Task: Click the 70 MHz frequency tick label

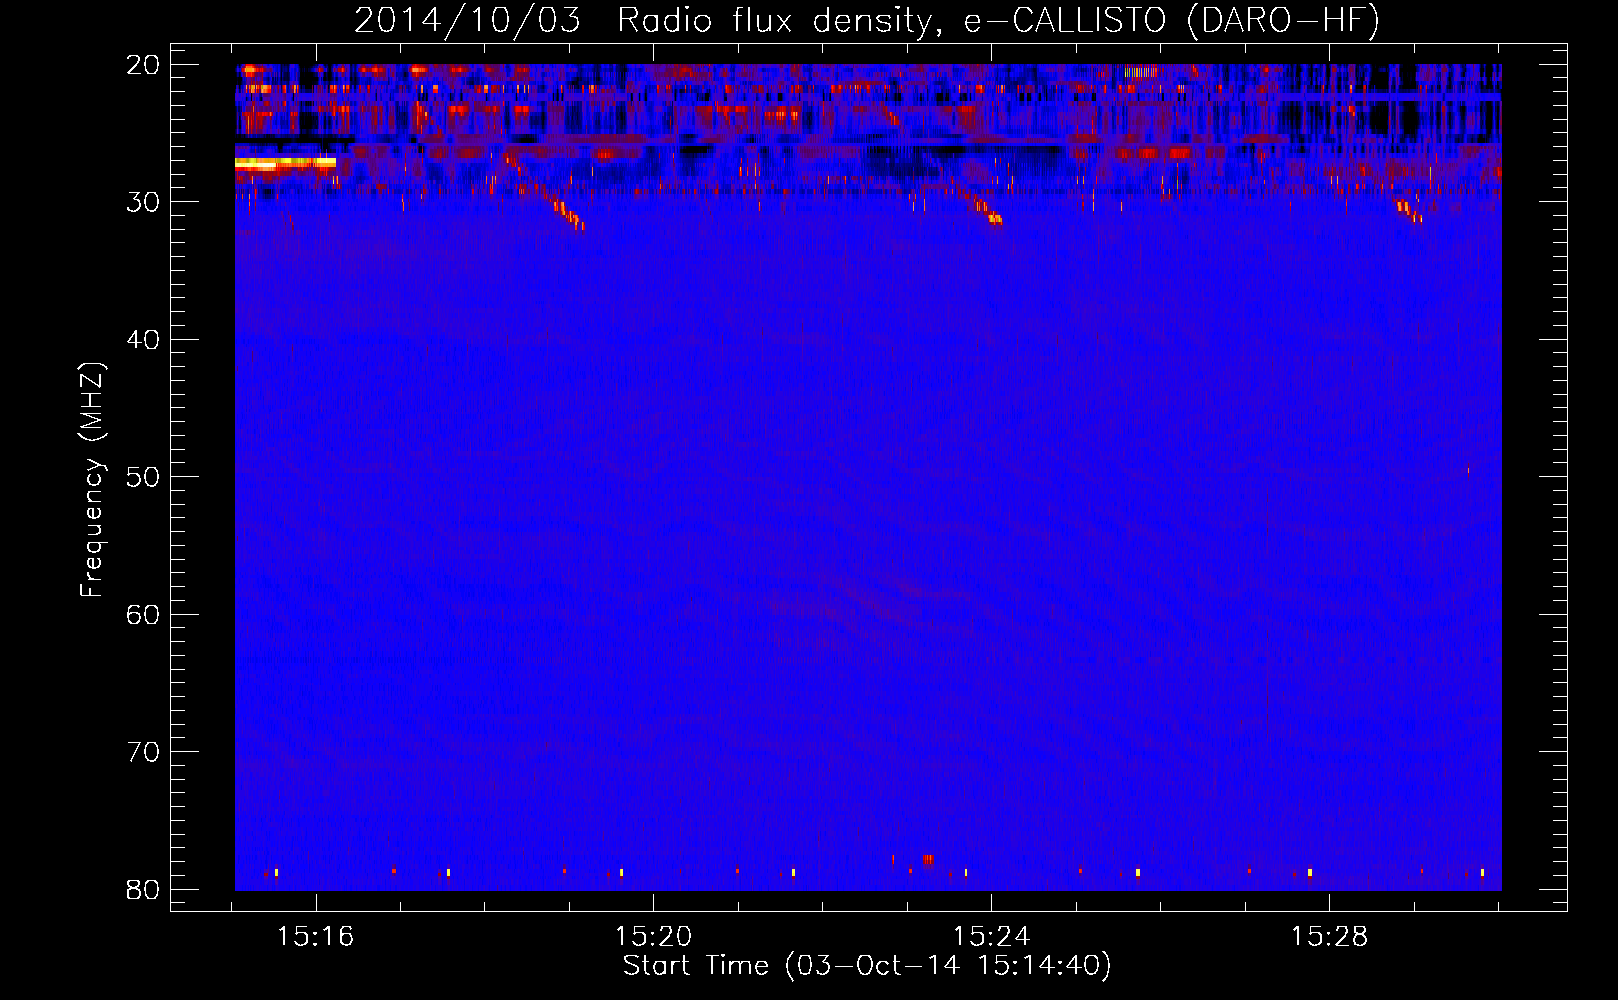Action: (x=144, y=752)
